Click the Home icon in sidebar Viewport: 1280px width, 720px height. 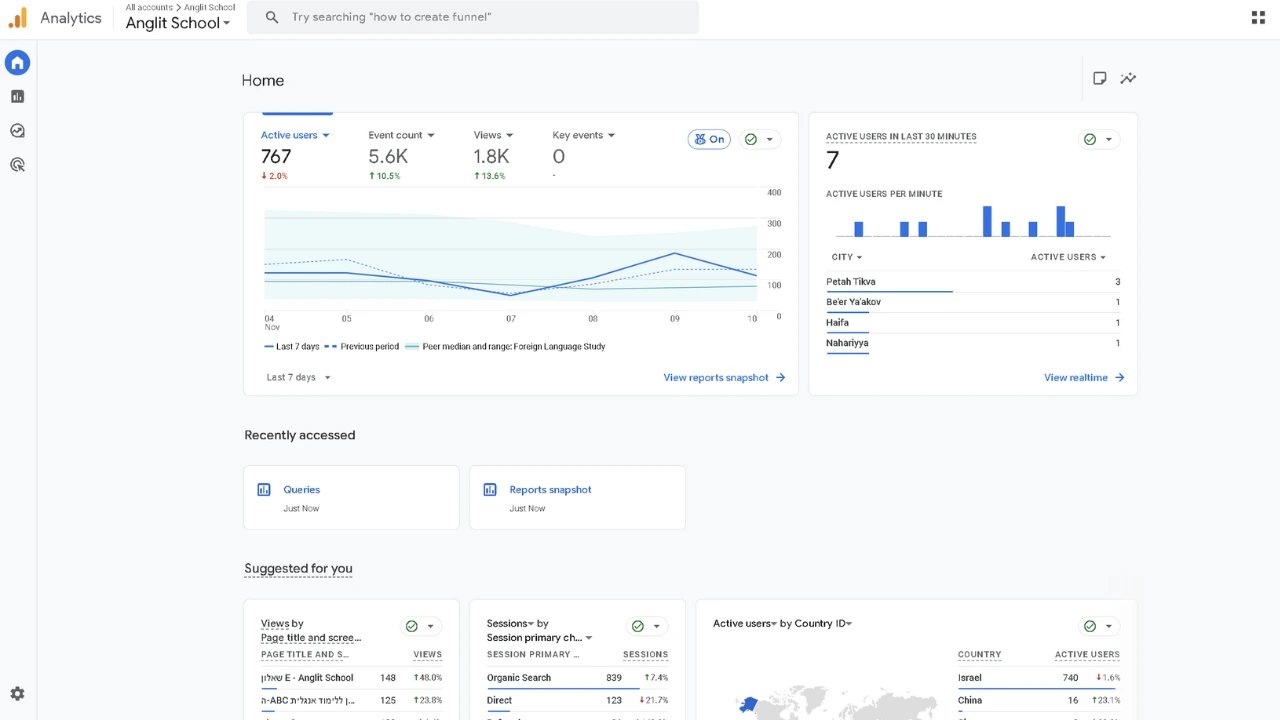click(17, 63)
